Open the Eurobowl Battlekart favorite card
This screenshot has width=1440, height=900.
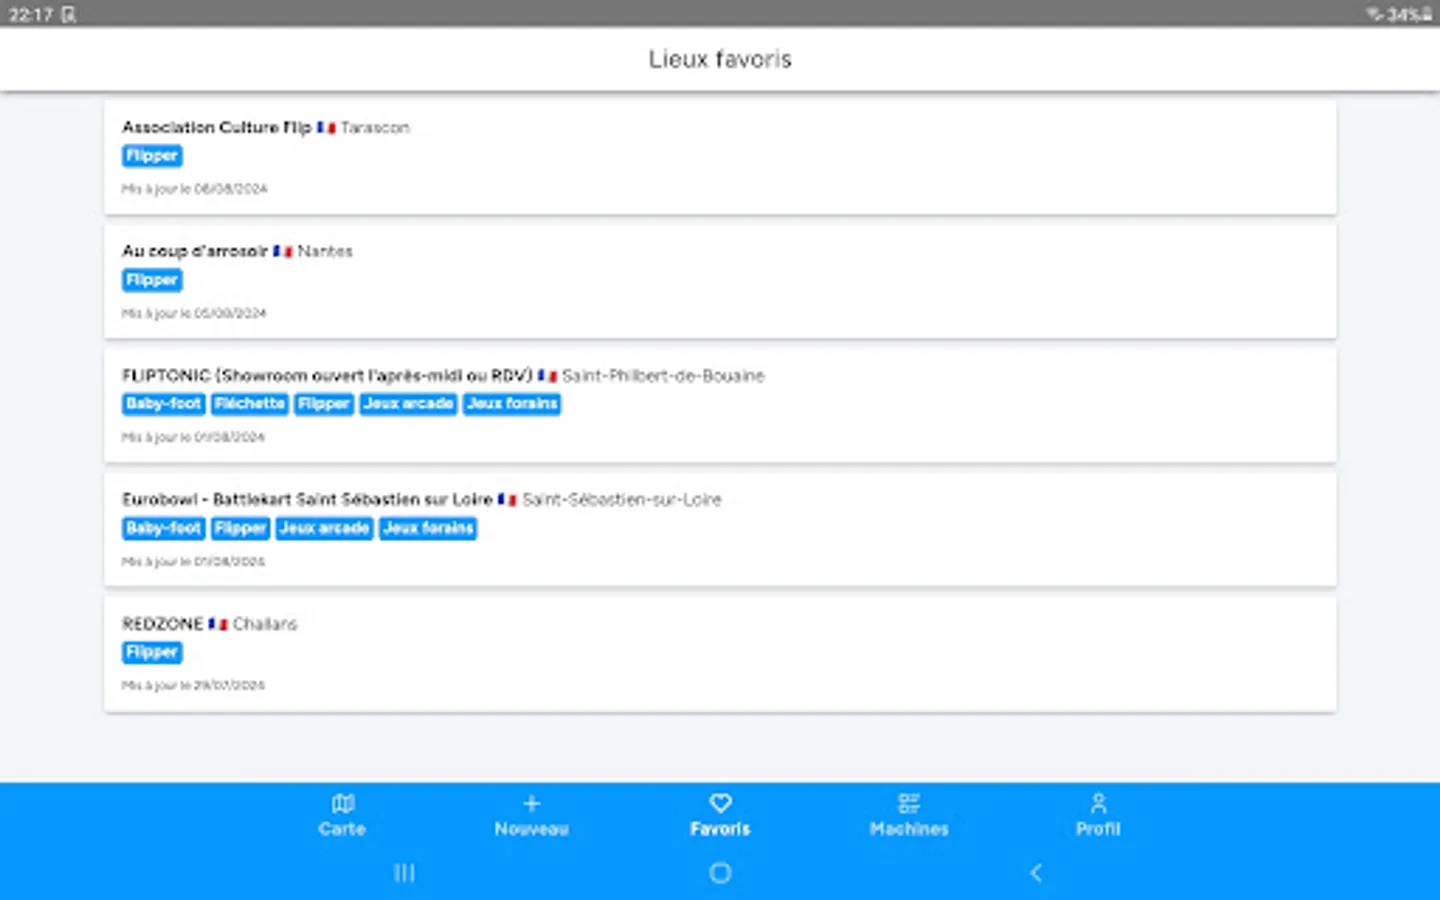click(720, 529)
